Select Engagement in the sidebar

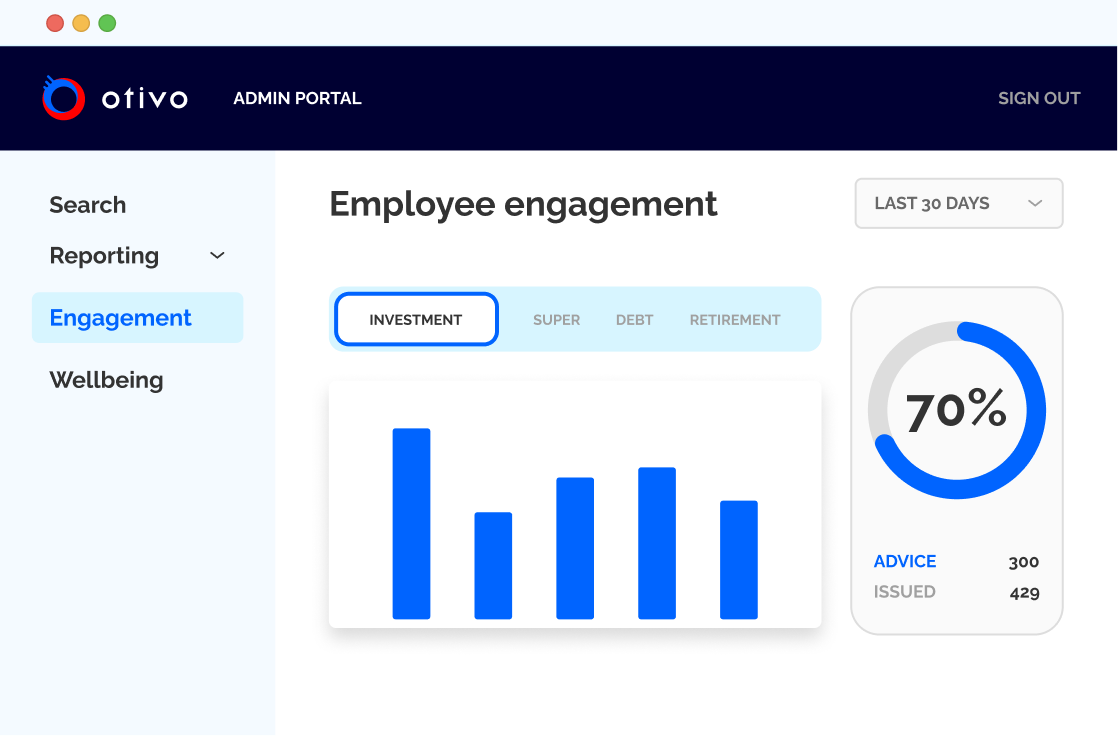(x=120, y=317)
